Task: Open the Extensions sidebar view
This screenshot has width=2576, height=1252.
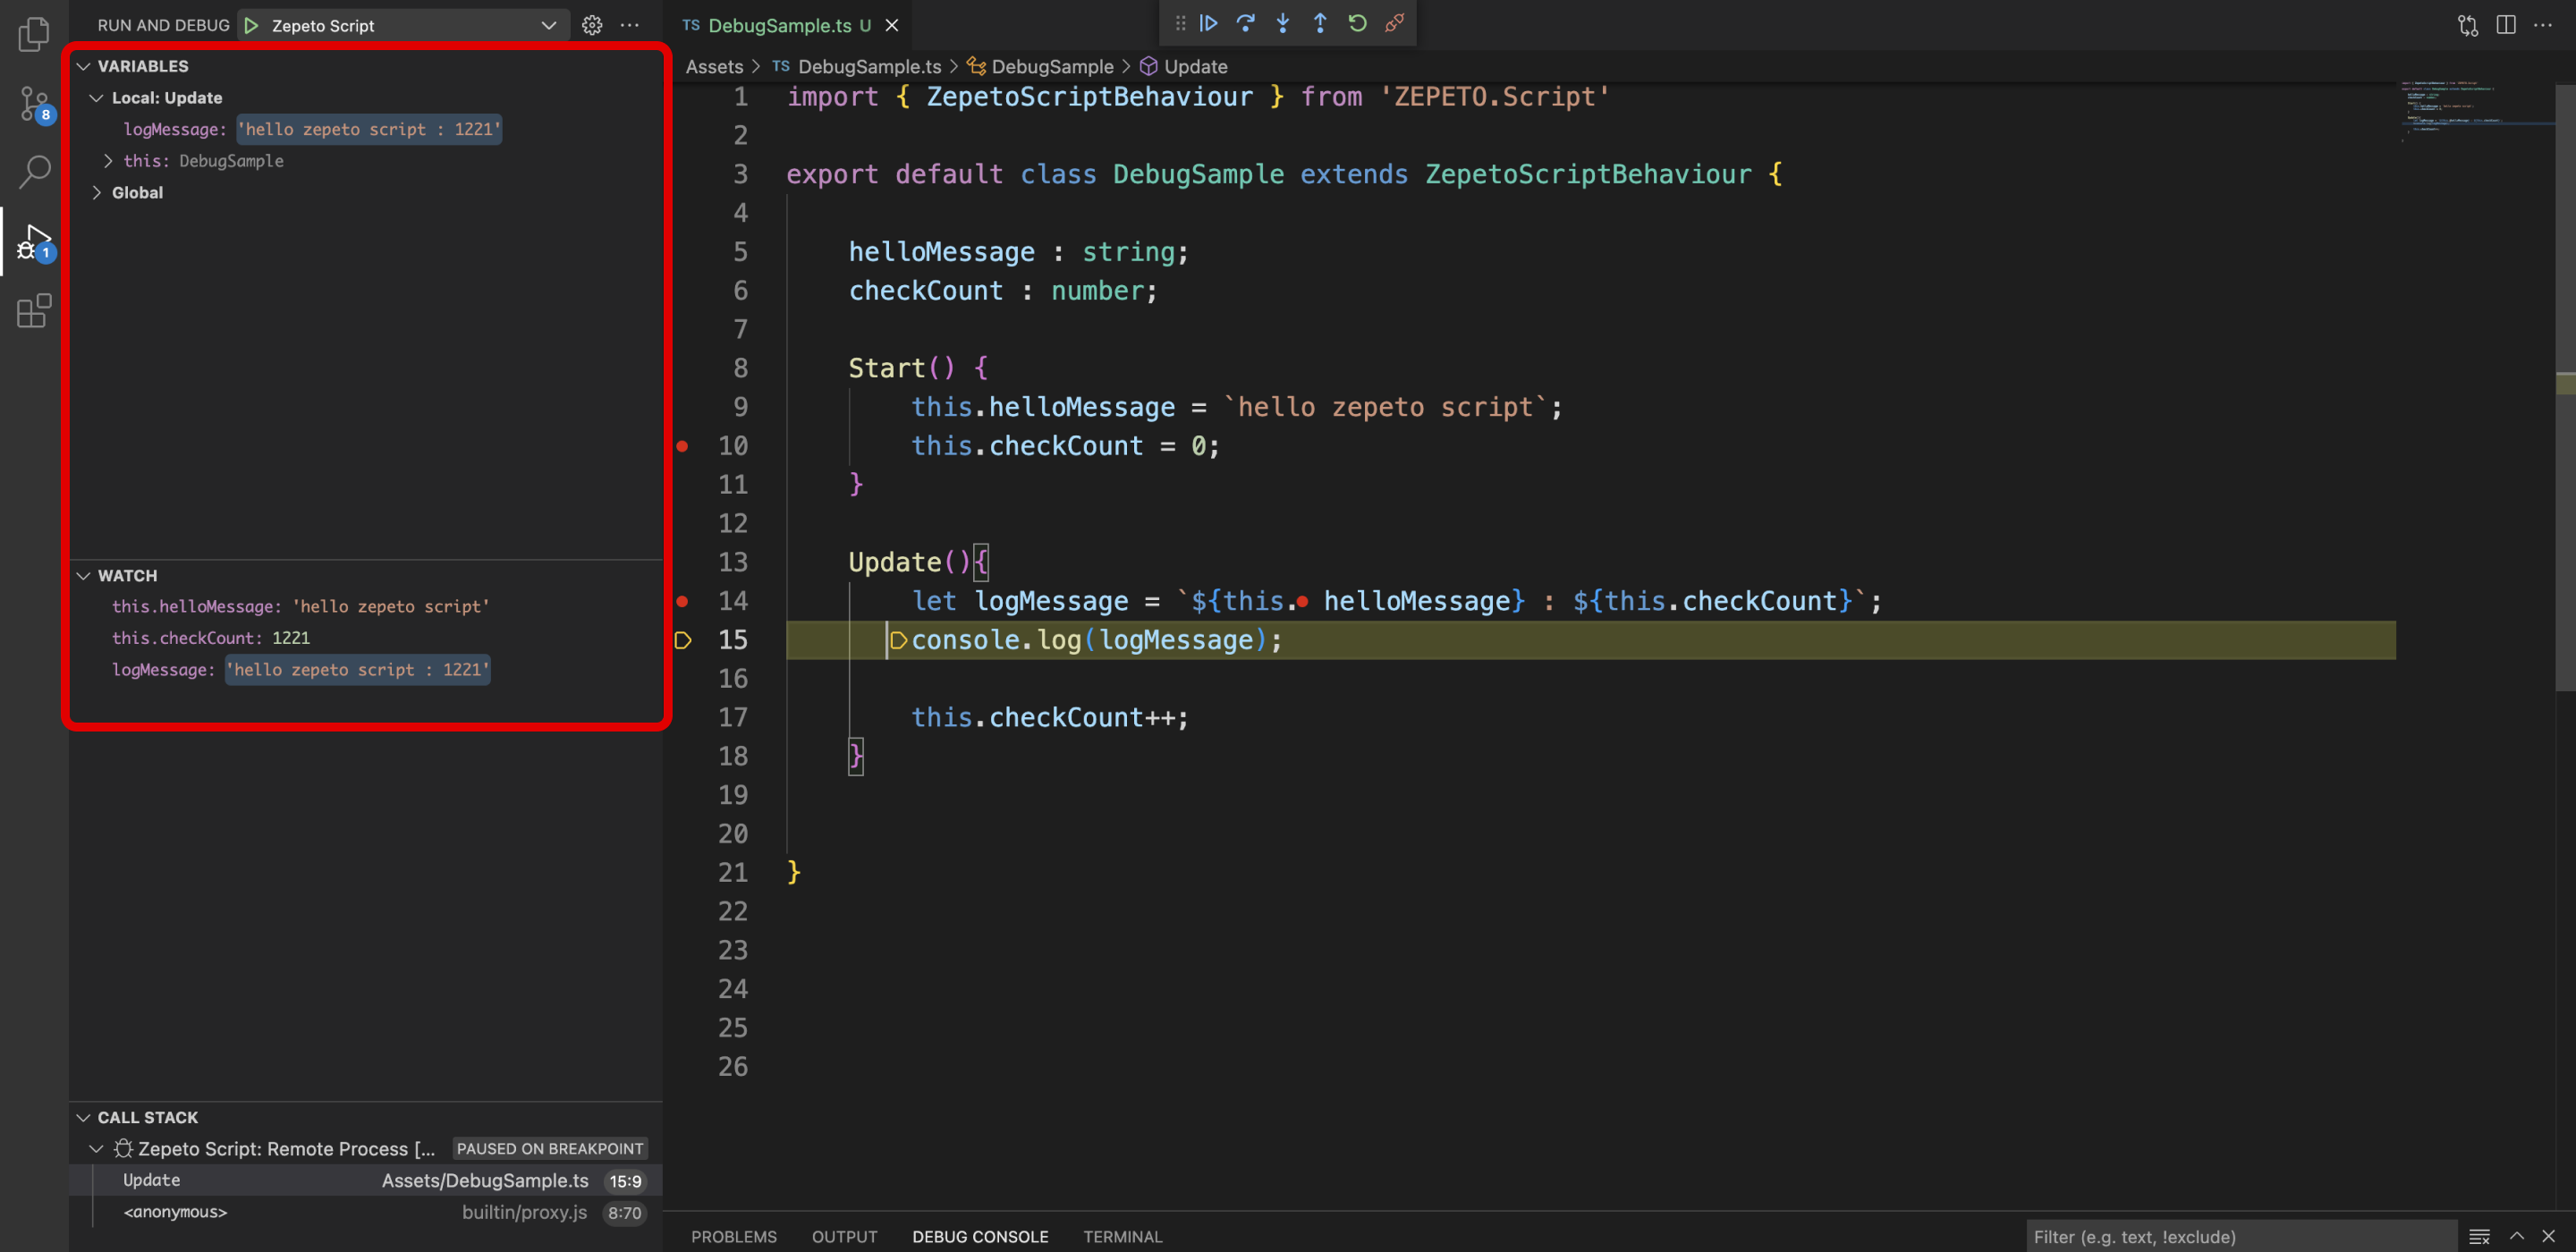Action: (x=34, y=311)
